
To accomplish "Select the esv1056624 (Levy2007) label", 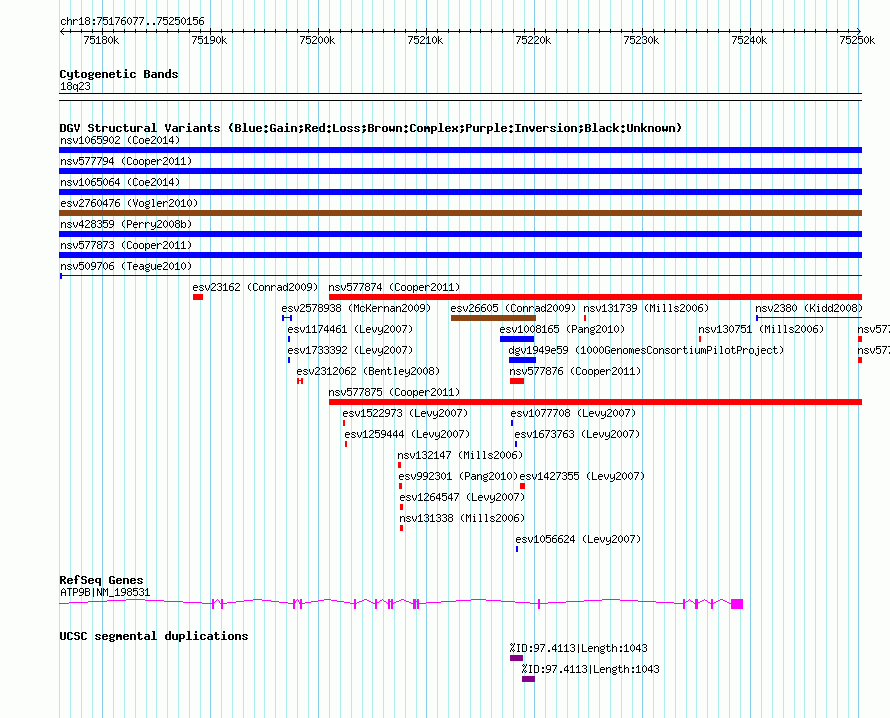I will coord(578,539).
